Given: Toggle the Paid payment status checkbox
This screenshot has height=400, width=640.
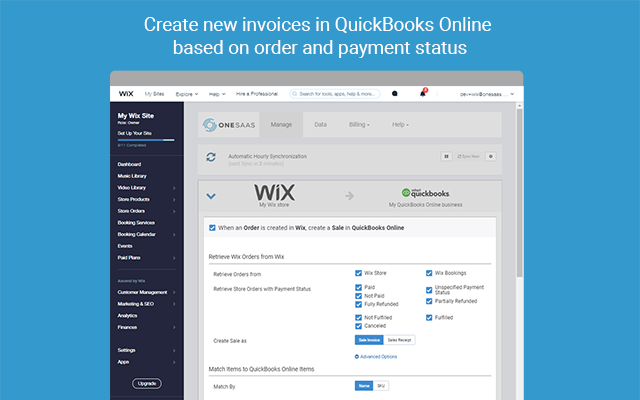Looking at the screenshot, I should click(358, 287).
